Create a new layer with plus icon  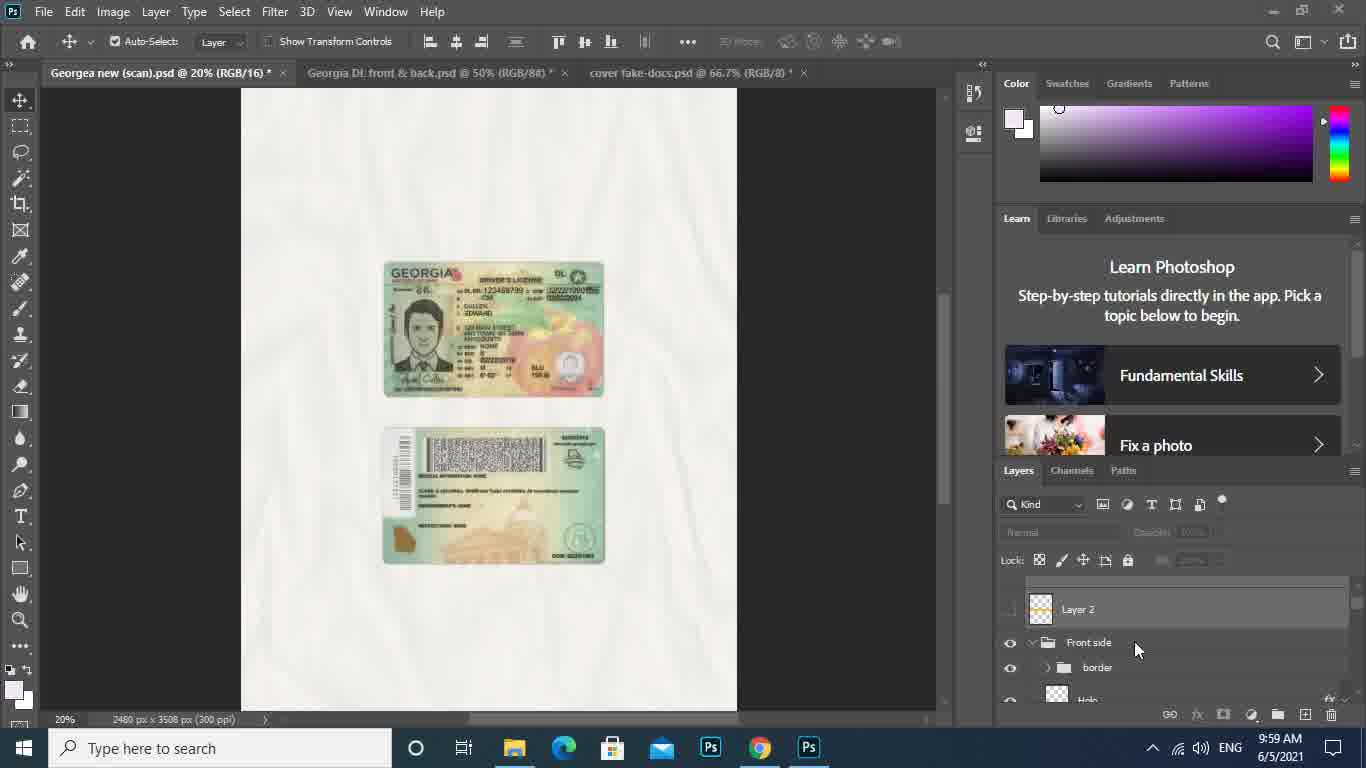[1305, 715]
